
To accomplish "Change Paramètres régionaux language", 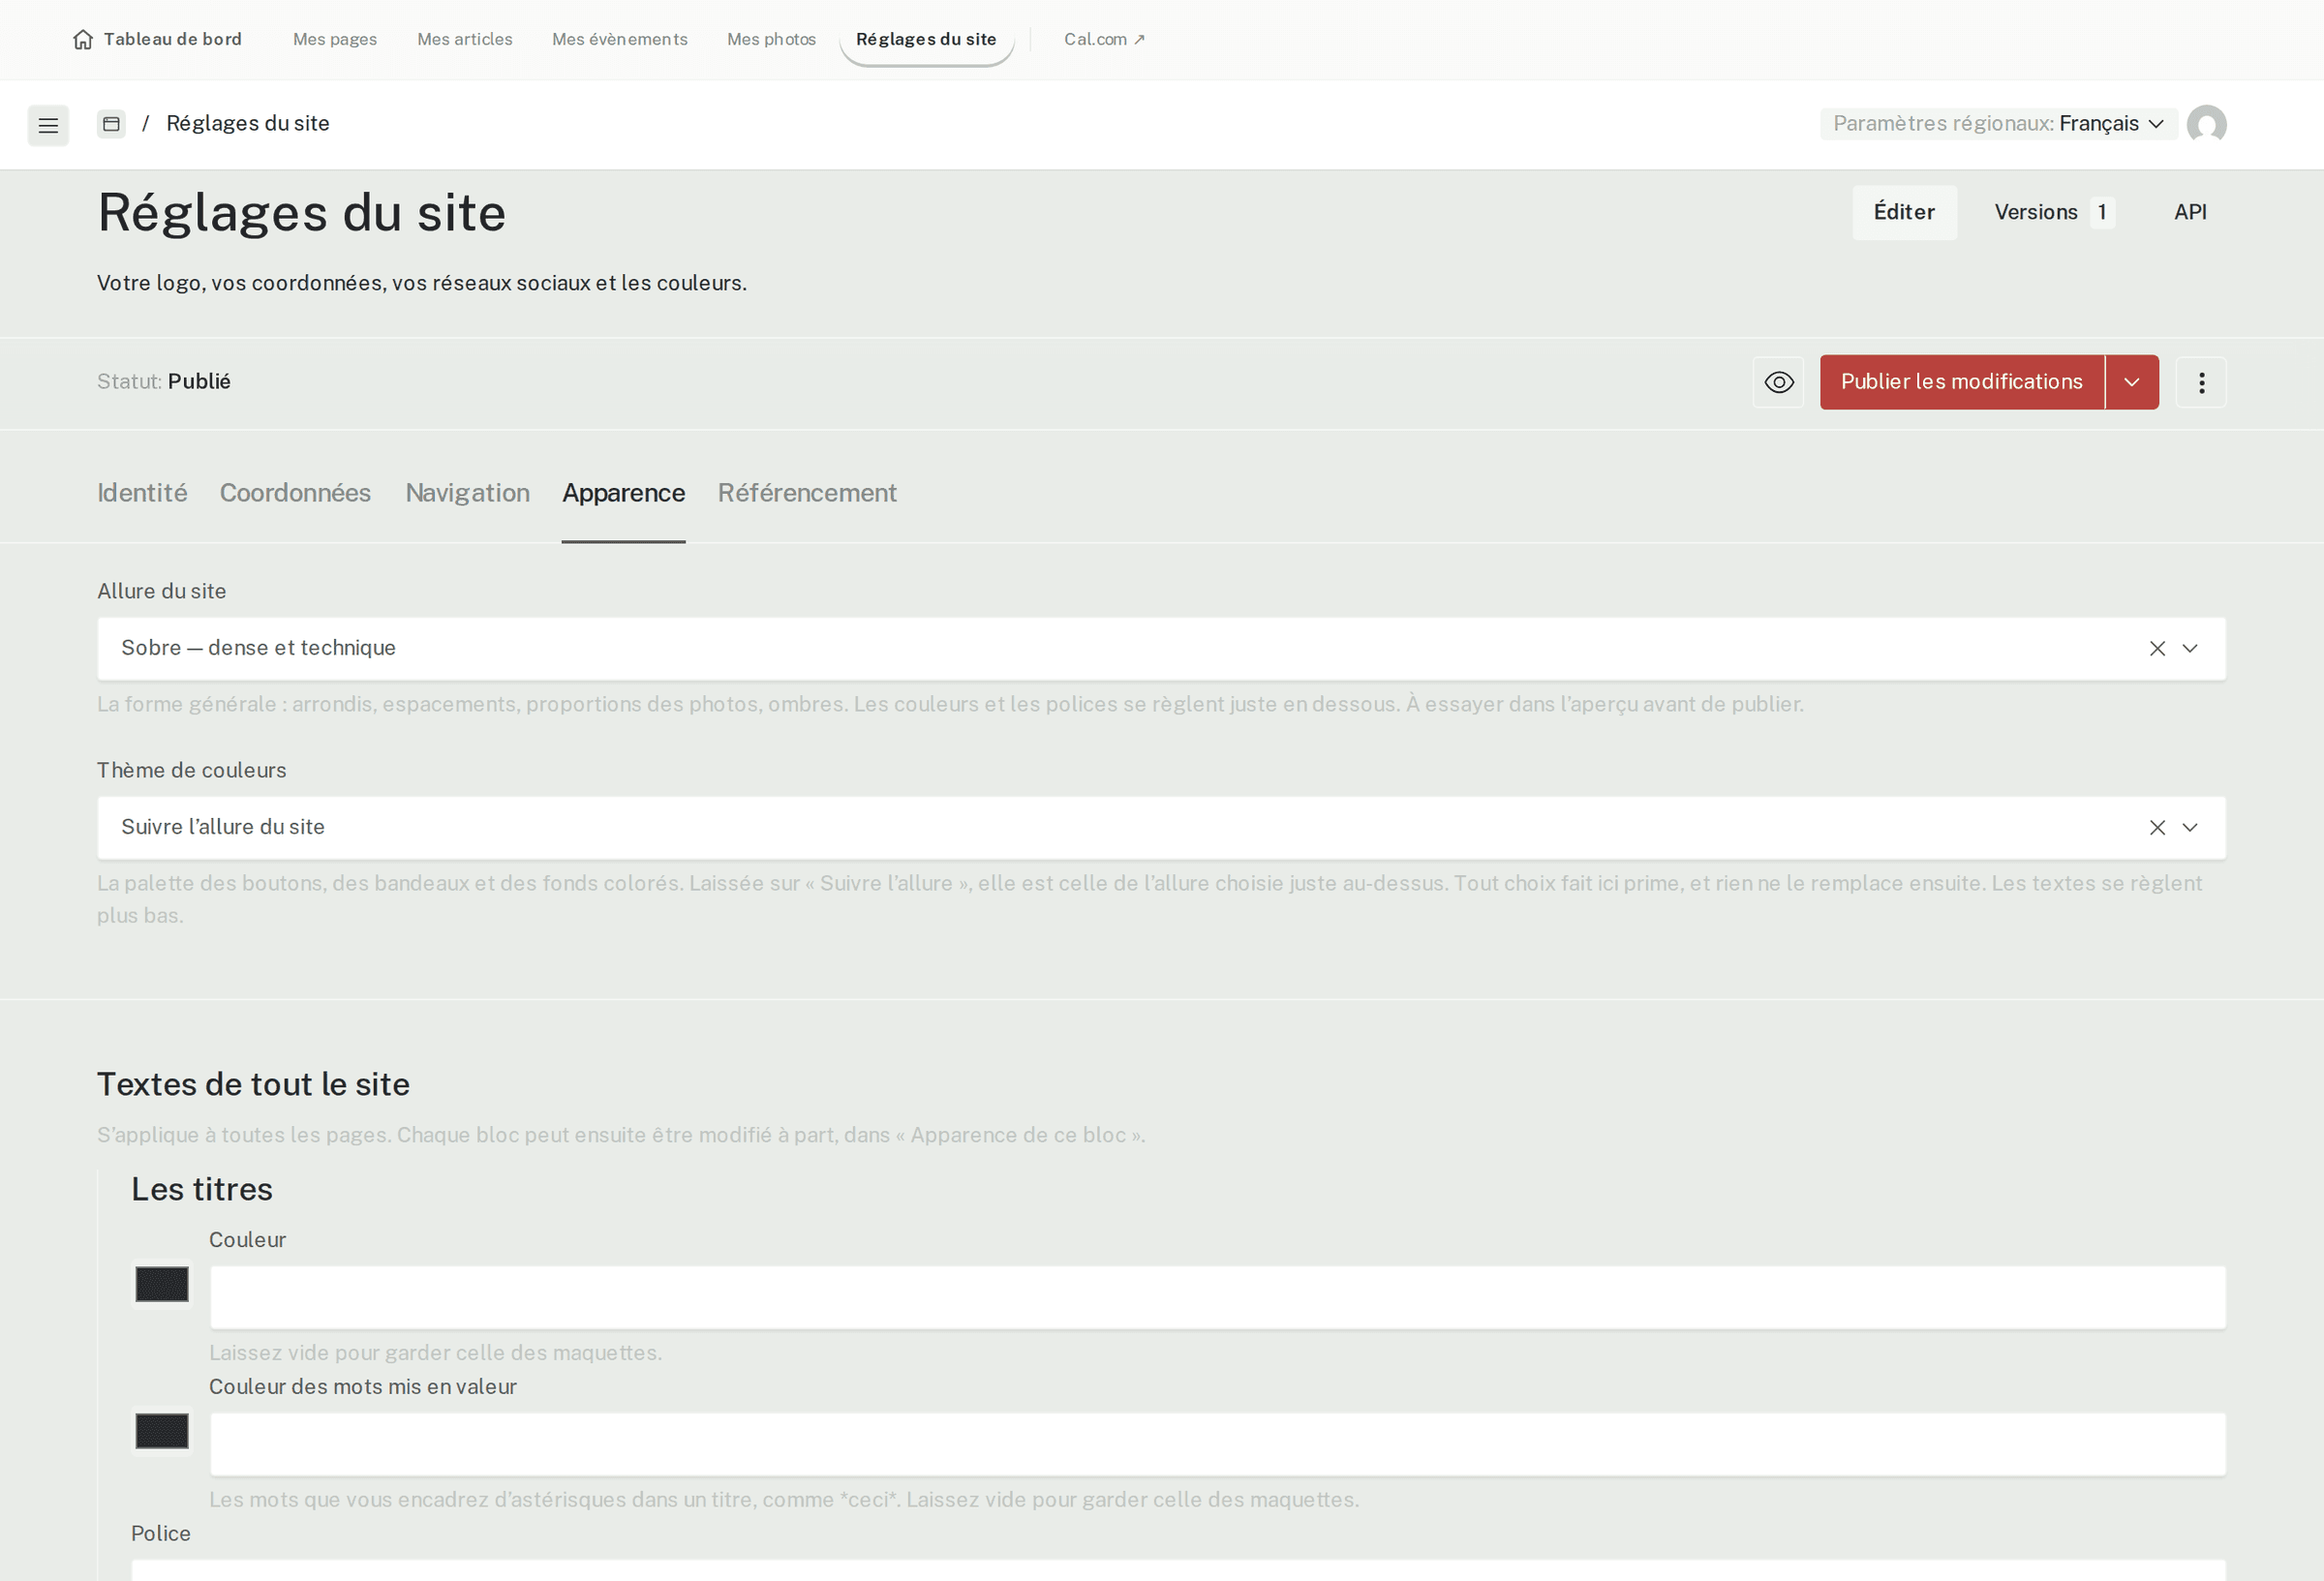I will click(x=1998, y=124).
